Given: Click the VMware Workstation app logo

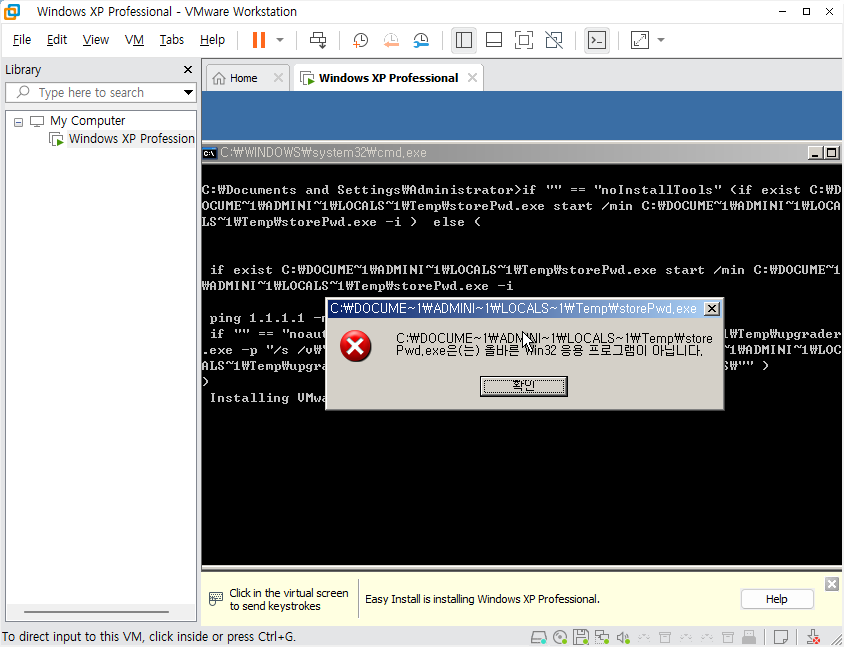Looking at the screenshot, I should pos(12,11).
